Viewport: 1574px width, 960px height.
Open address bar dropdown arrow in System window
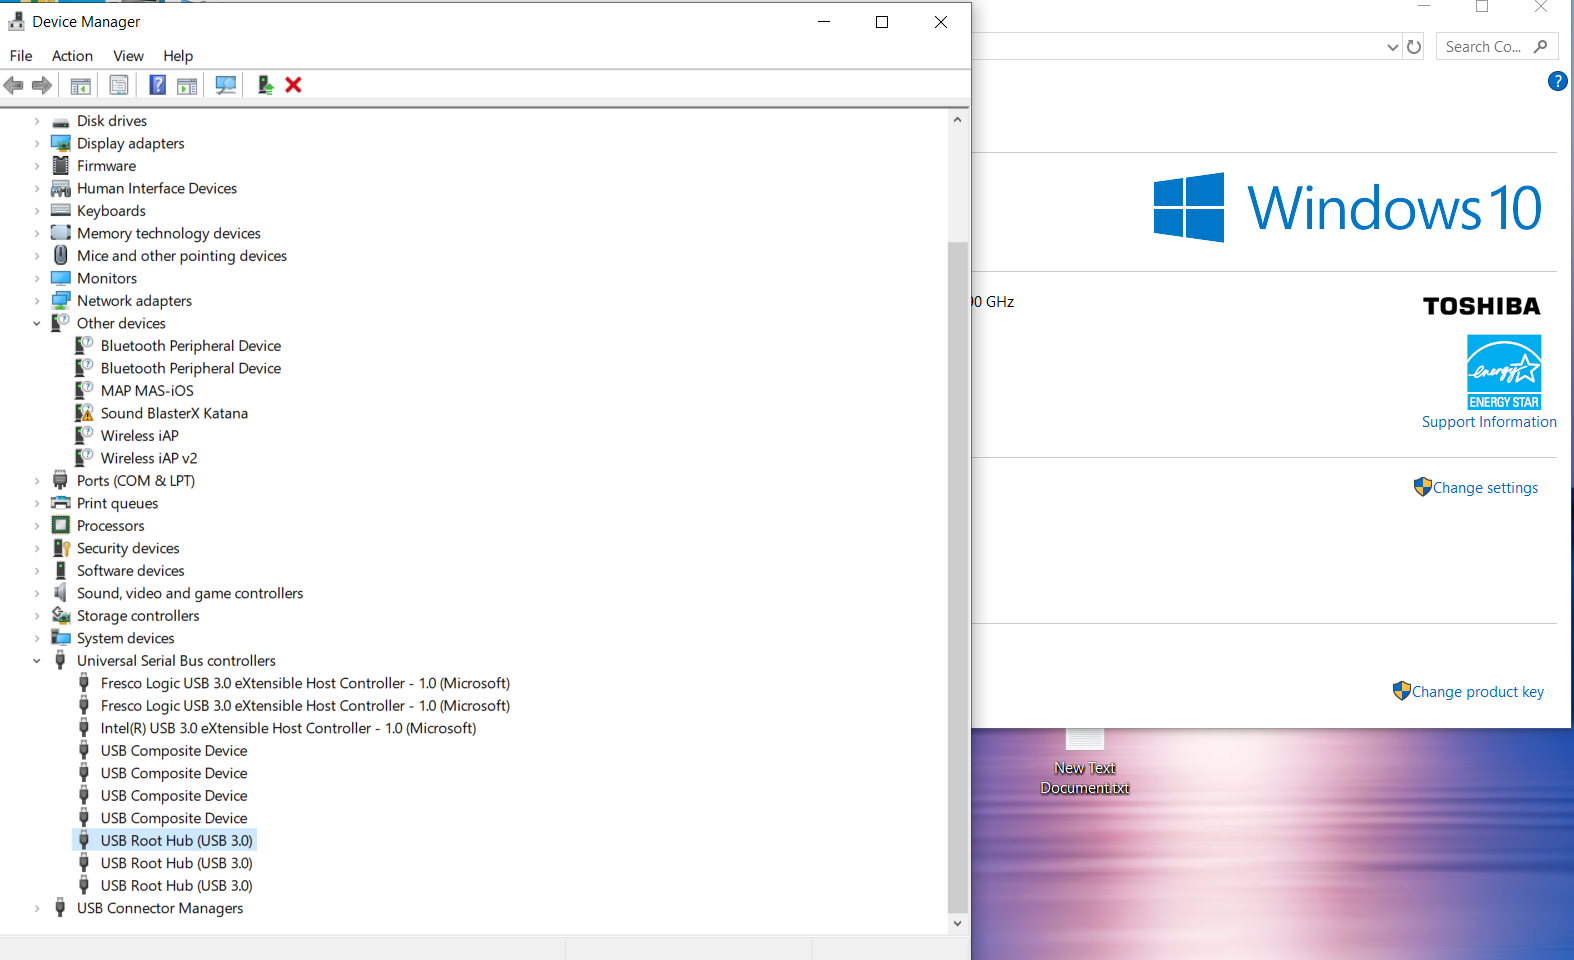[x=1392, y=47]
